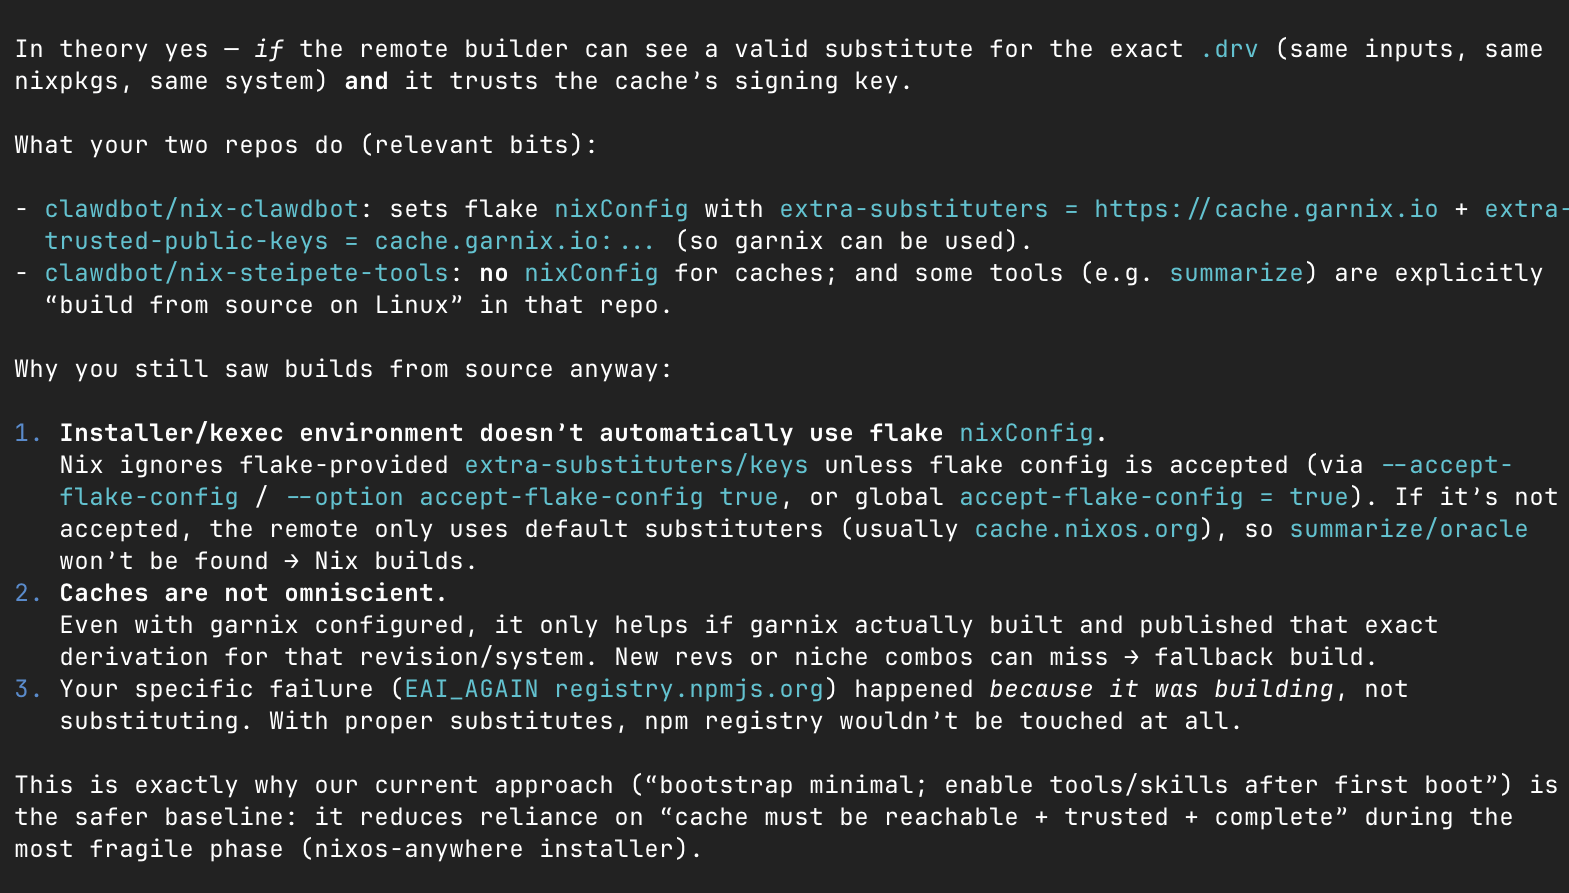
Task: Click list number 1 marker
Action: click(27, 433)
